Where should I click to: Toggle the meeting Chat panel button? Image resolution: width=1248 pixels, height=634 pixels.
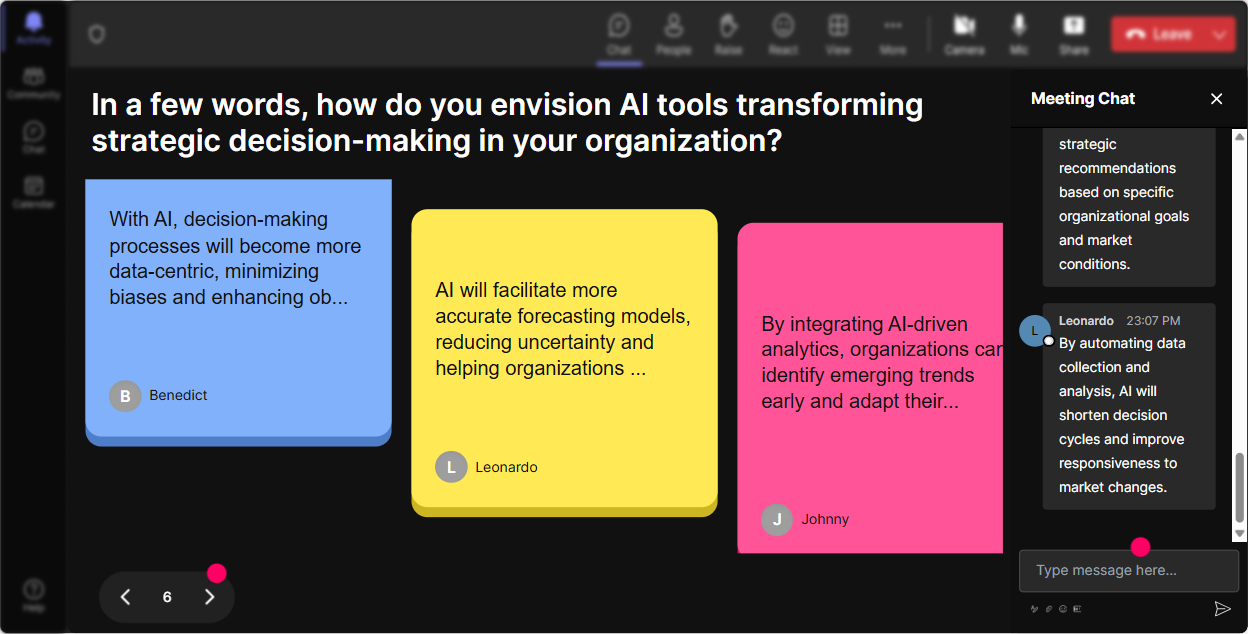point(619,34)
